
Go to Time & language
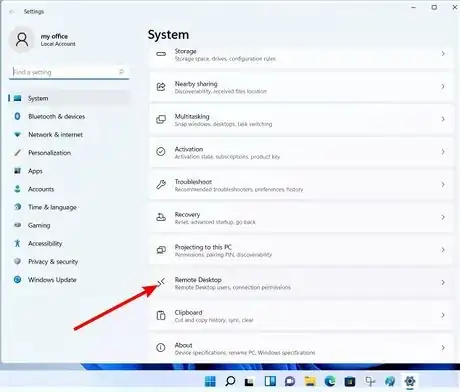coord(69,207)
